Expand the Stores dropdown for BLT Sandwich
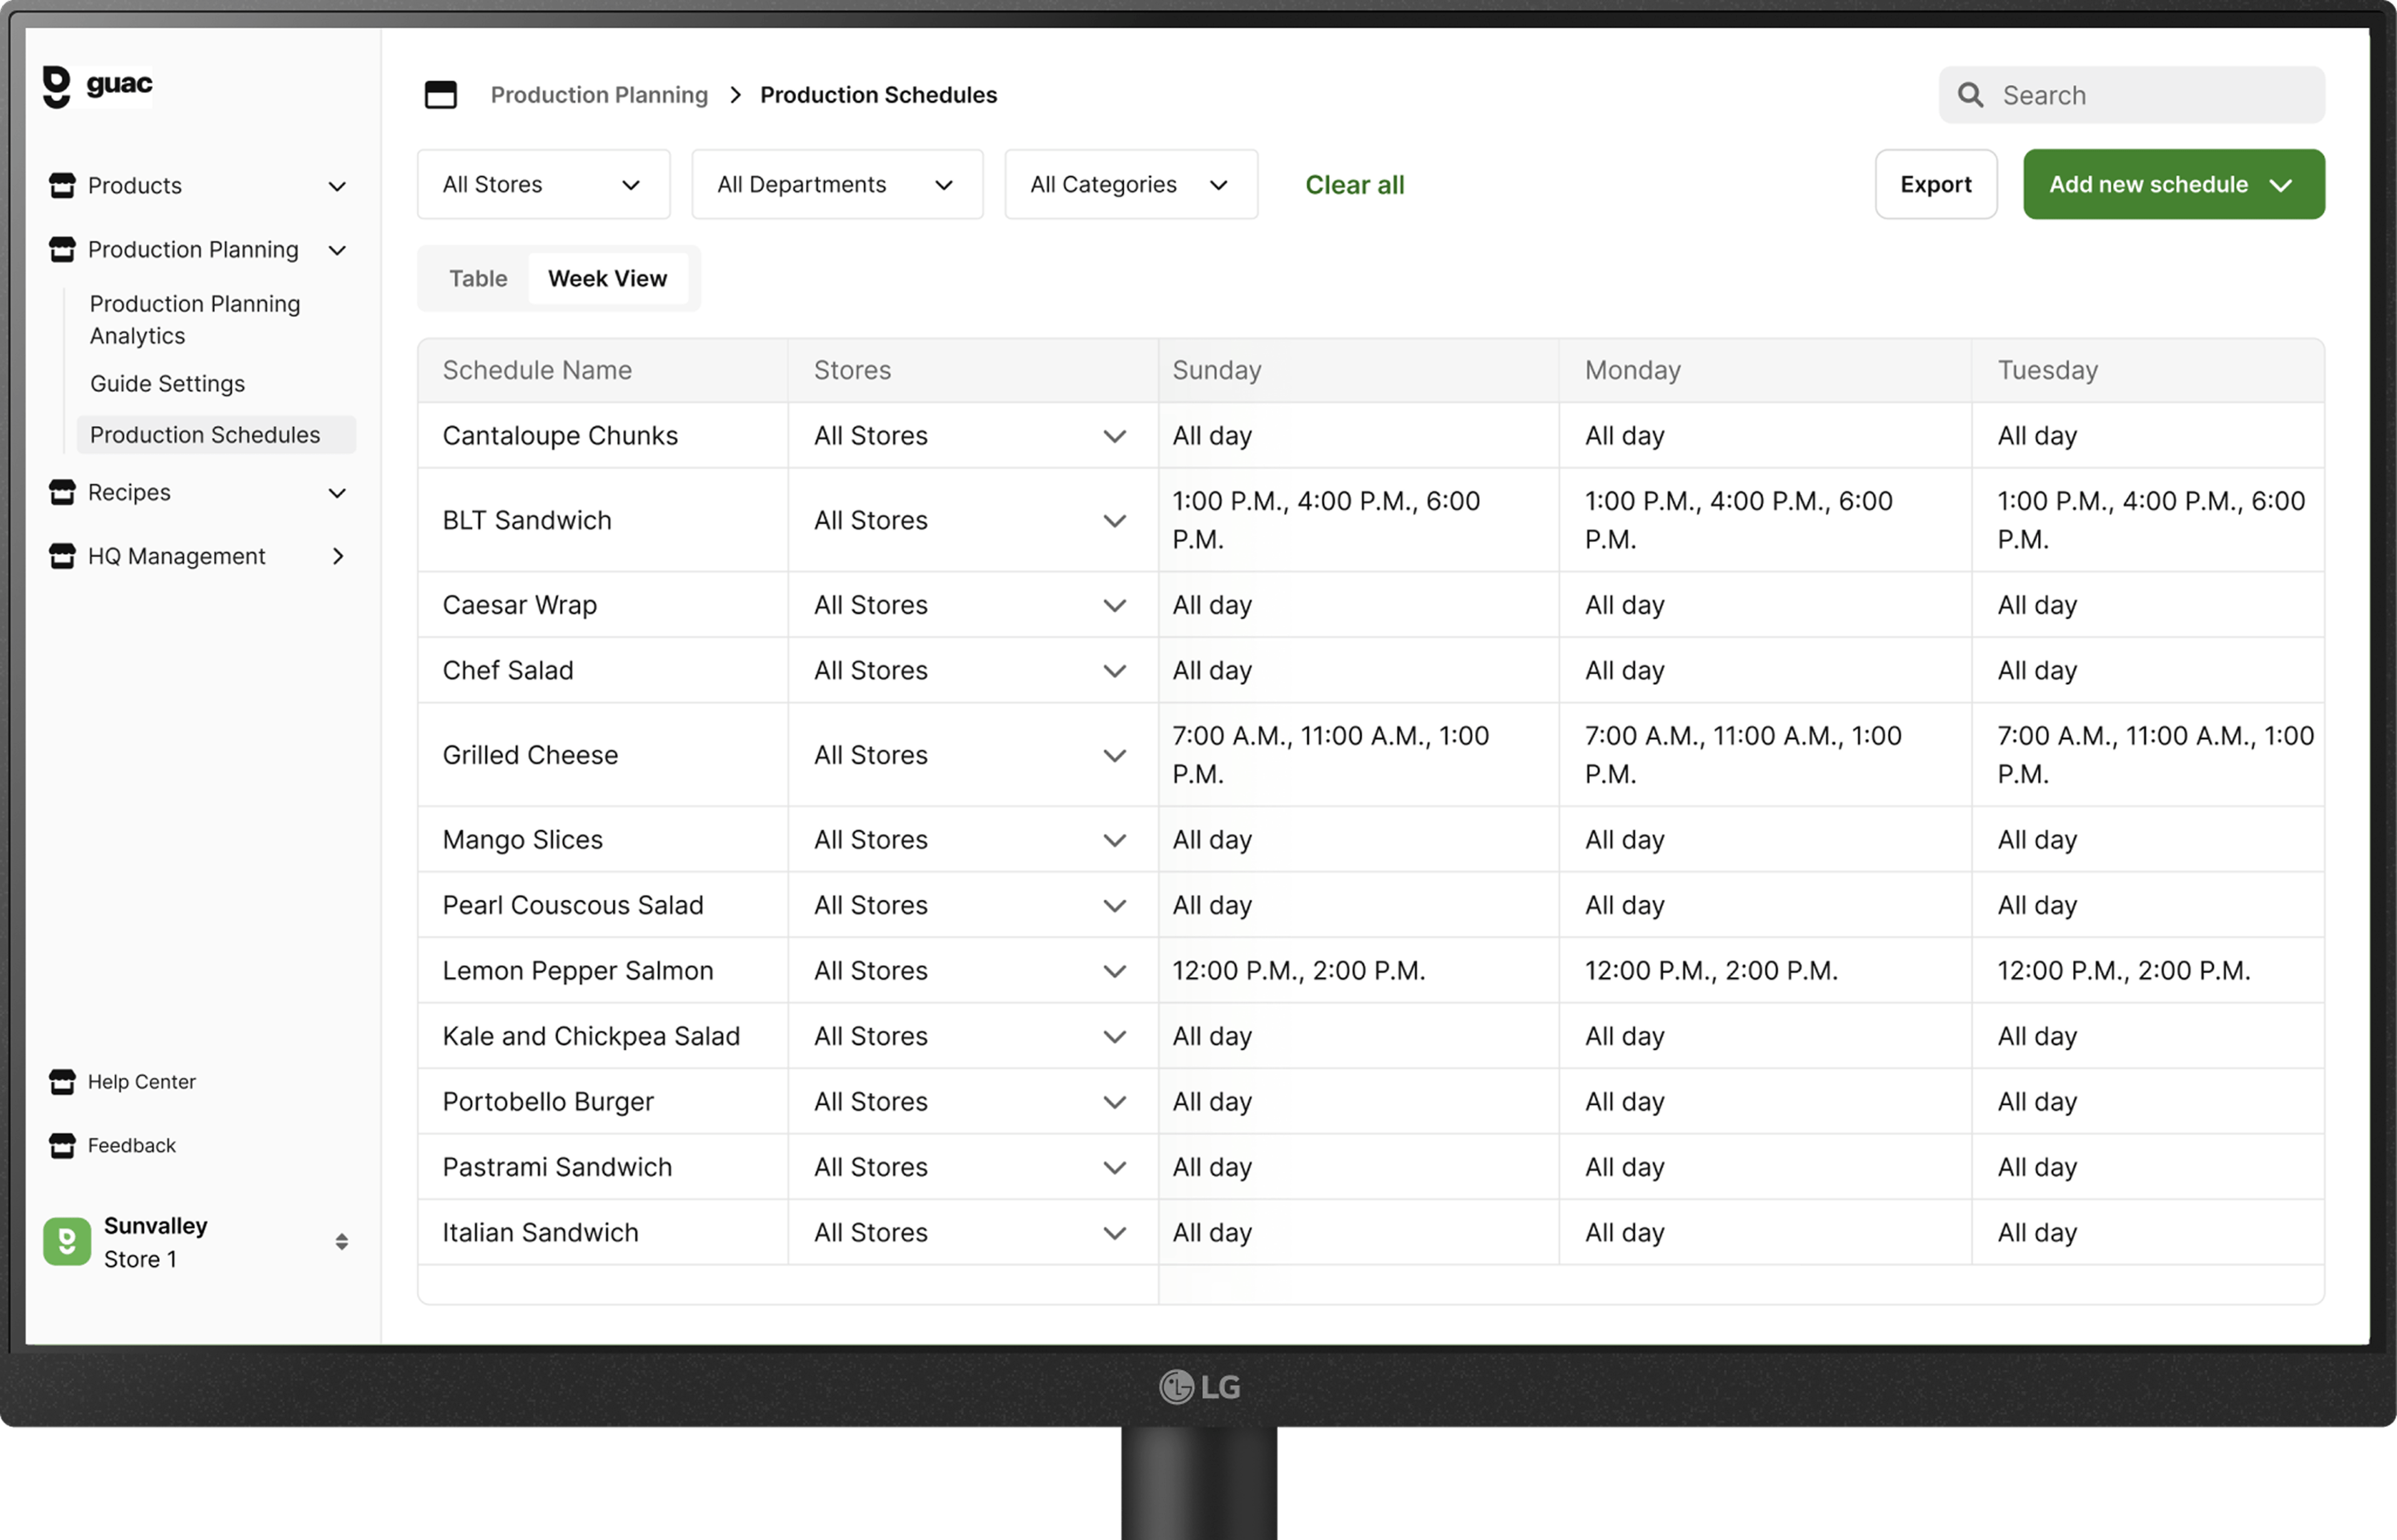 pyautogui.click(x=1114, y=520)
